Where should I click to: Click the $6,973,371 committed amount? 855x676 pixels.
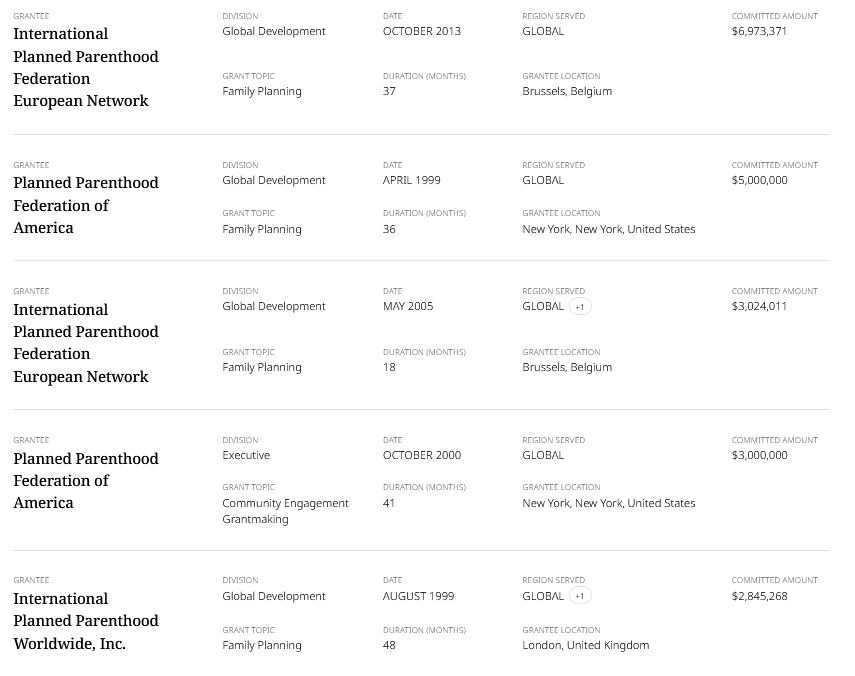[x=759, y=31]
